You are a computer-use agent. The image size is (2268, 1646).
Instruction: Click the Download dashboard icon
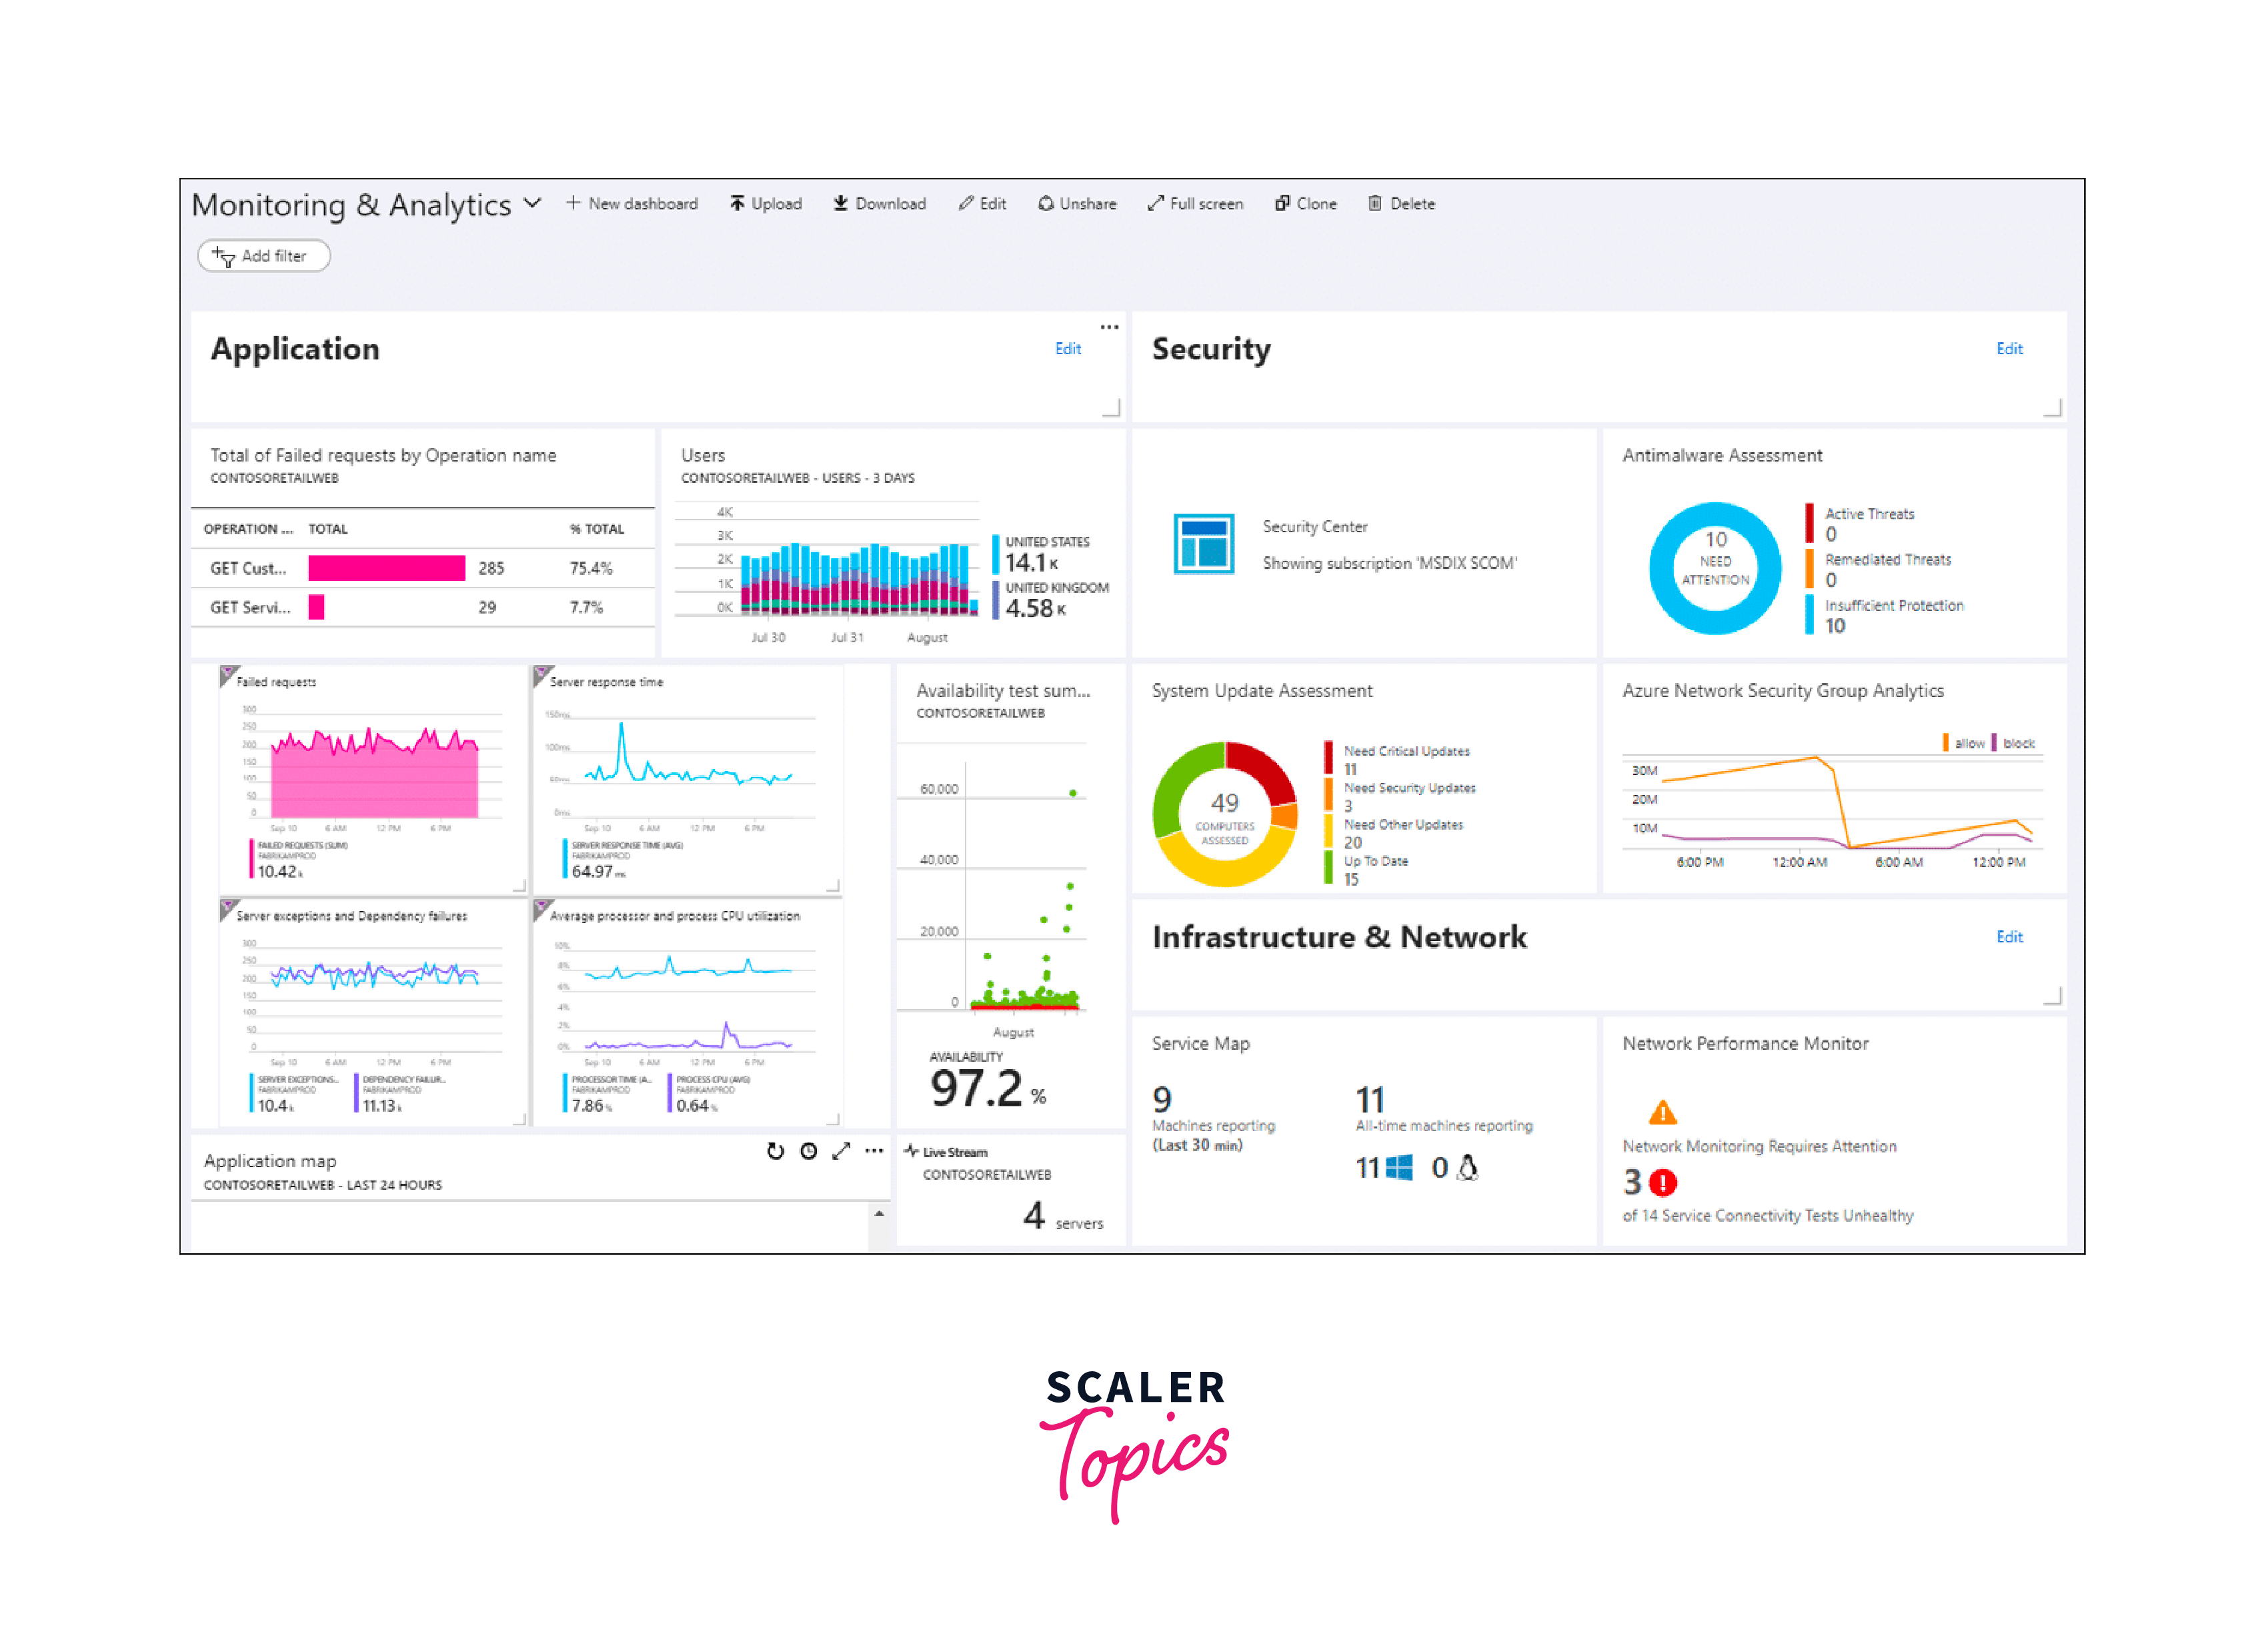(841, 204)
